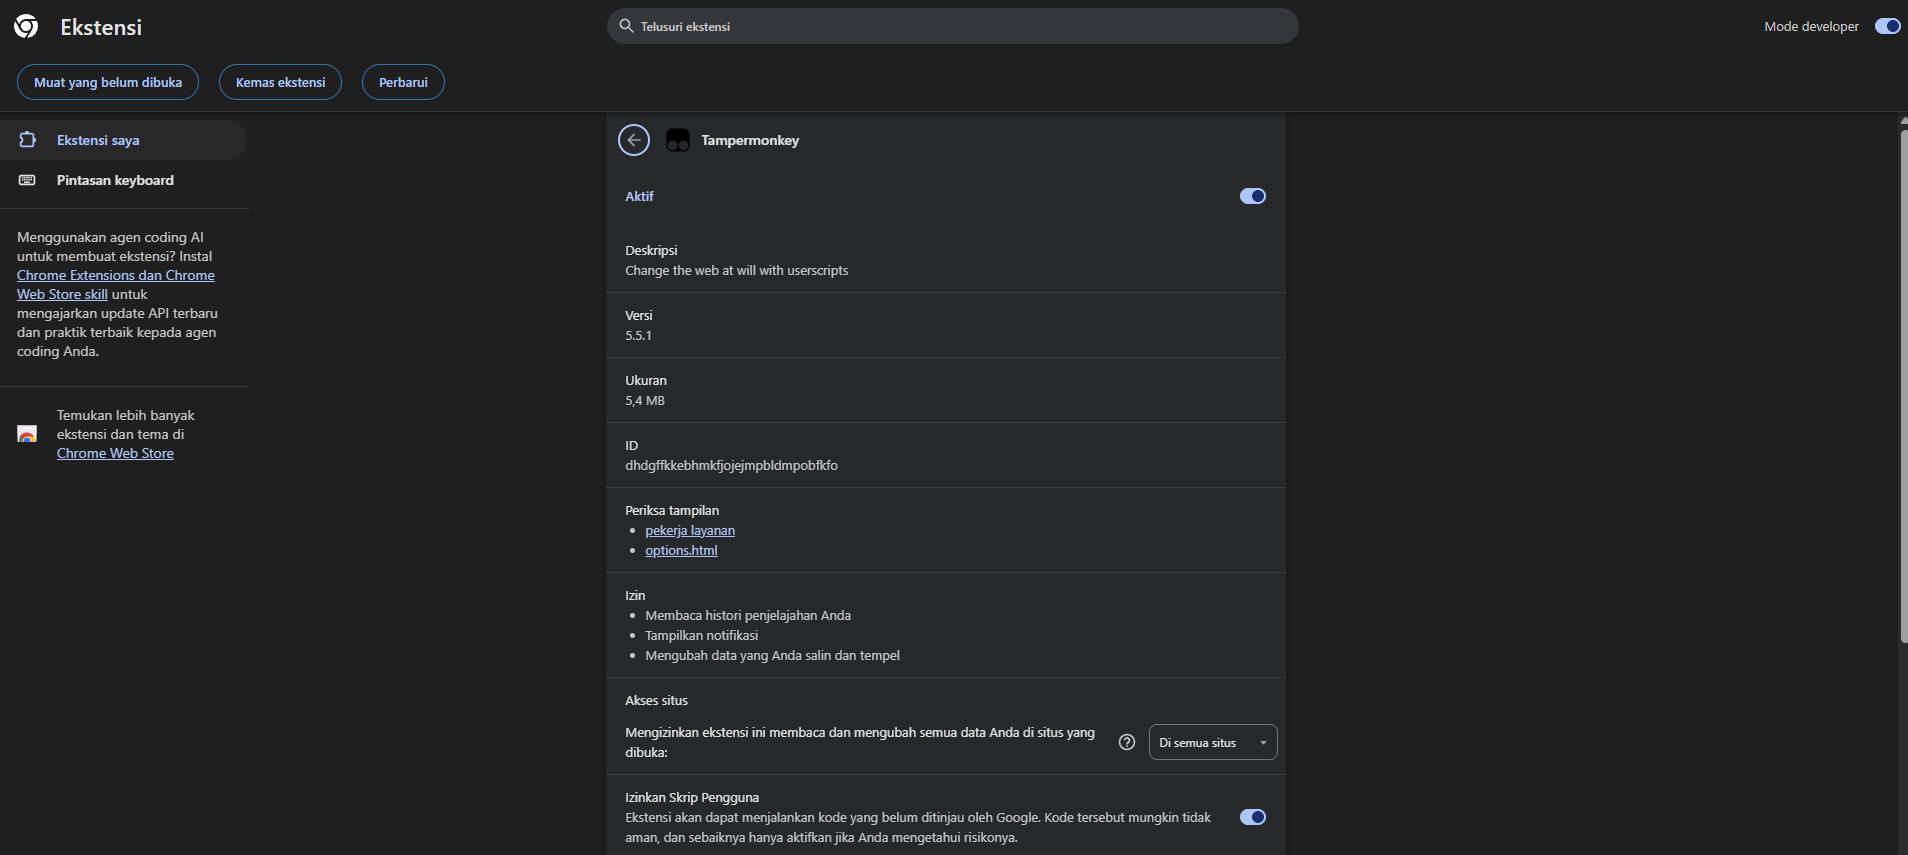Click the Tampermonkey title text

(750, 140)
